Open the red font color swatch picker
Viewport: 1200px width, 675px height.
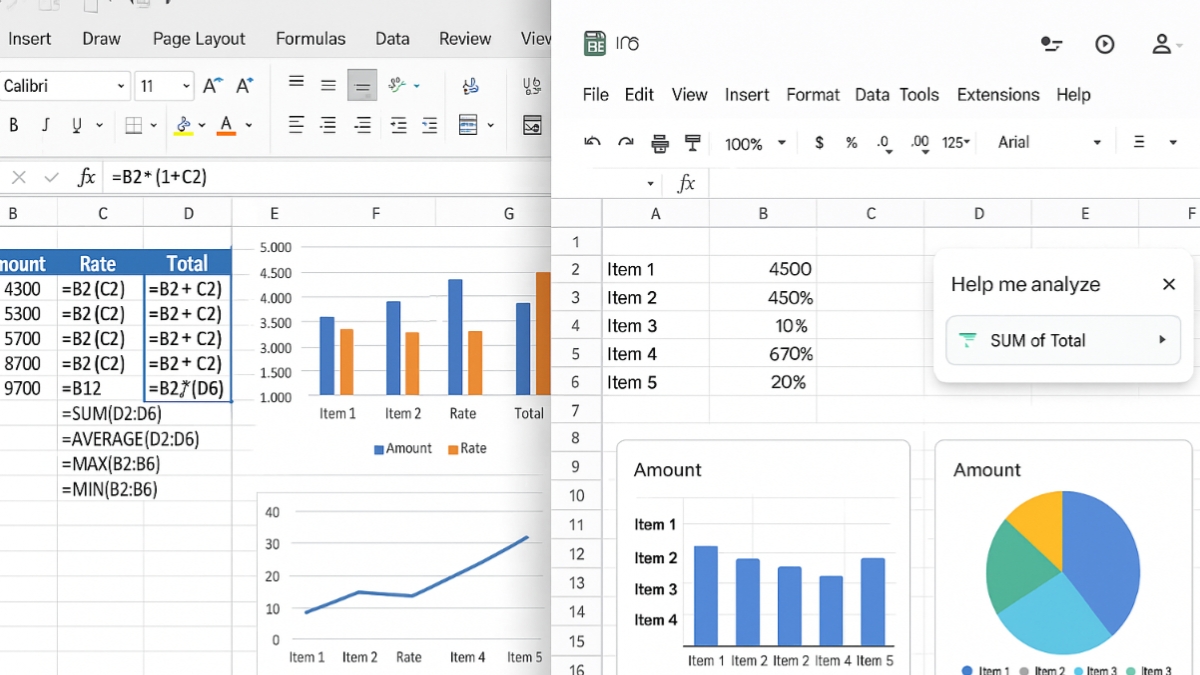pyautogui.click(x=228, y=124)
